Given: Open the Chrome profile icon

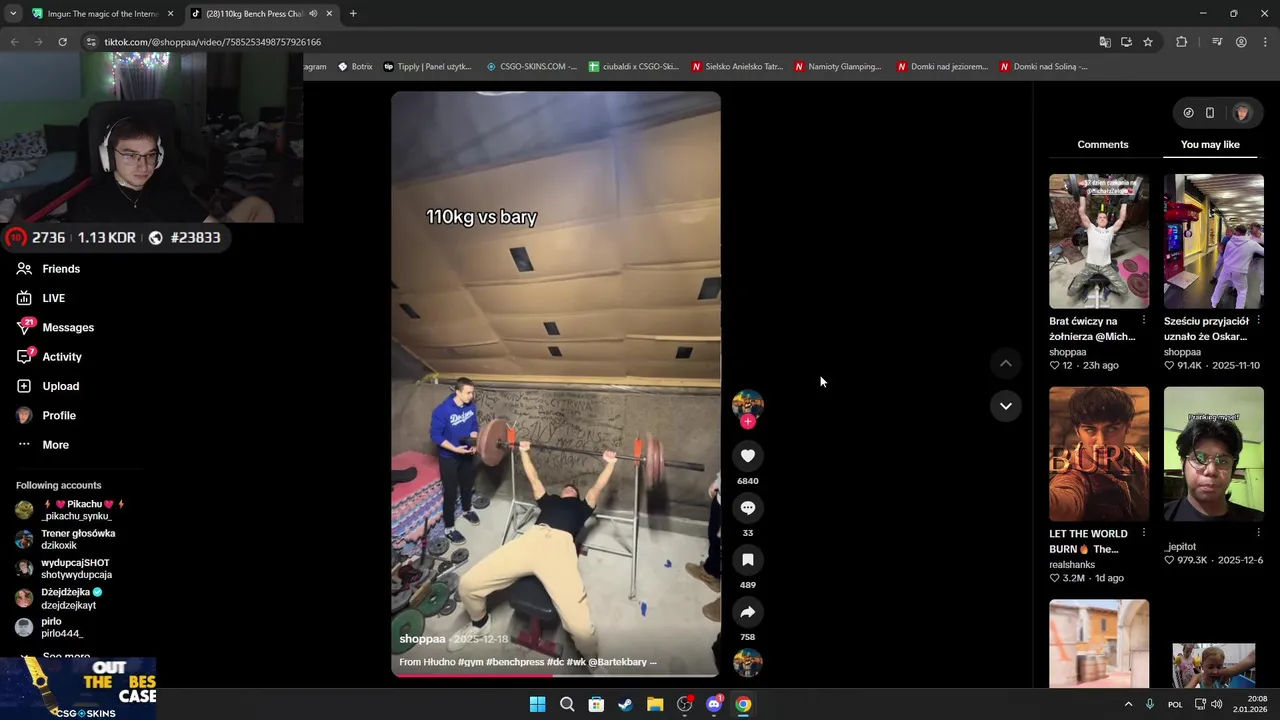Looking at the screenshot, I should 1241,42.
